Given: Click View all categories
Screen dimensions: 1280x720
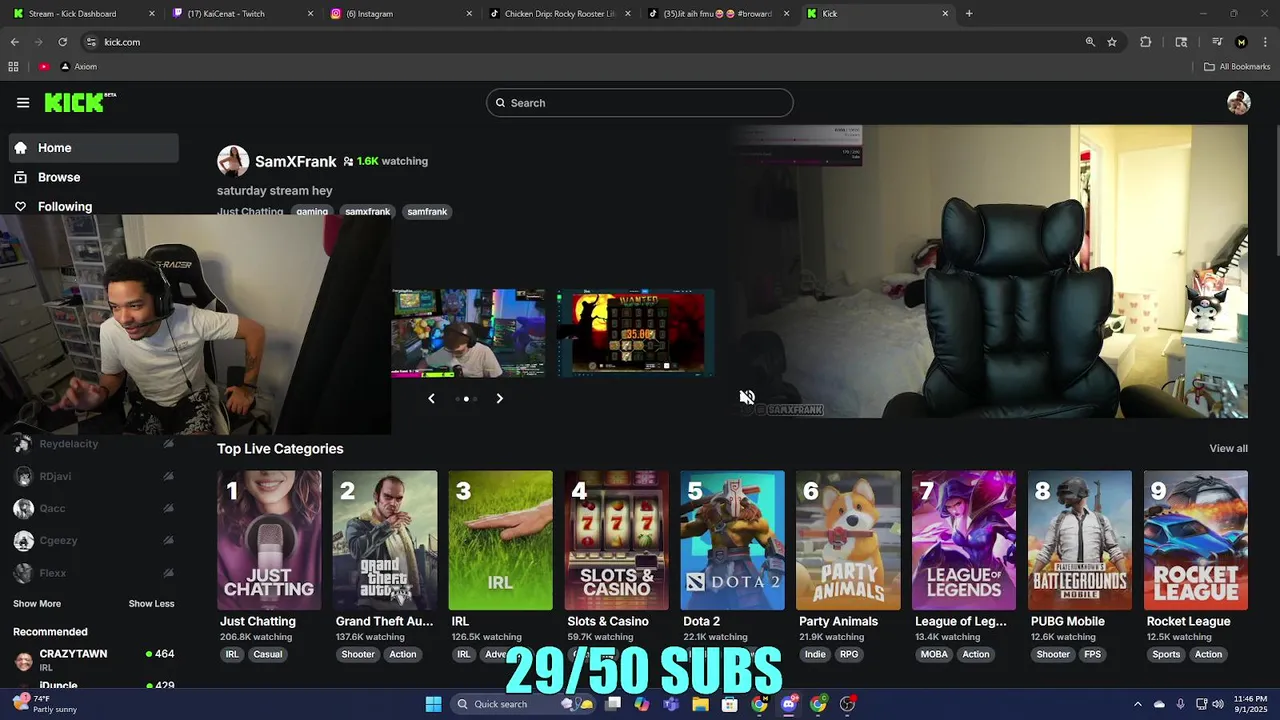Looking at the screenshot, I should click(1228, 449).
